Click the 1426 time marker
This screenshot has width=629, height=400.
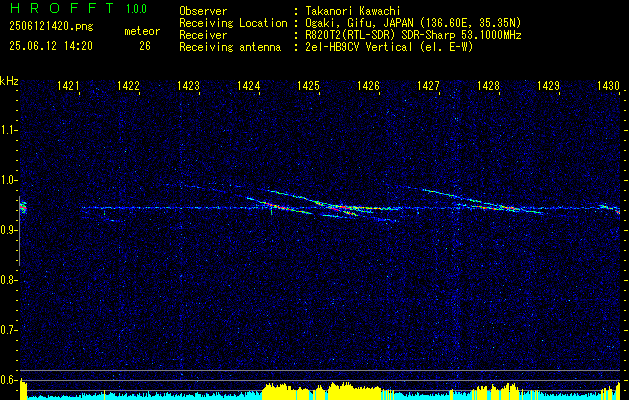click(368, 85)
